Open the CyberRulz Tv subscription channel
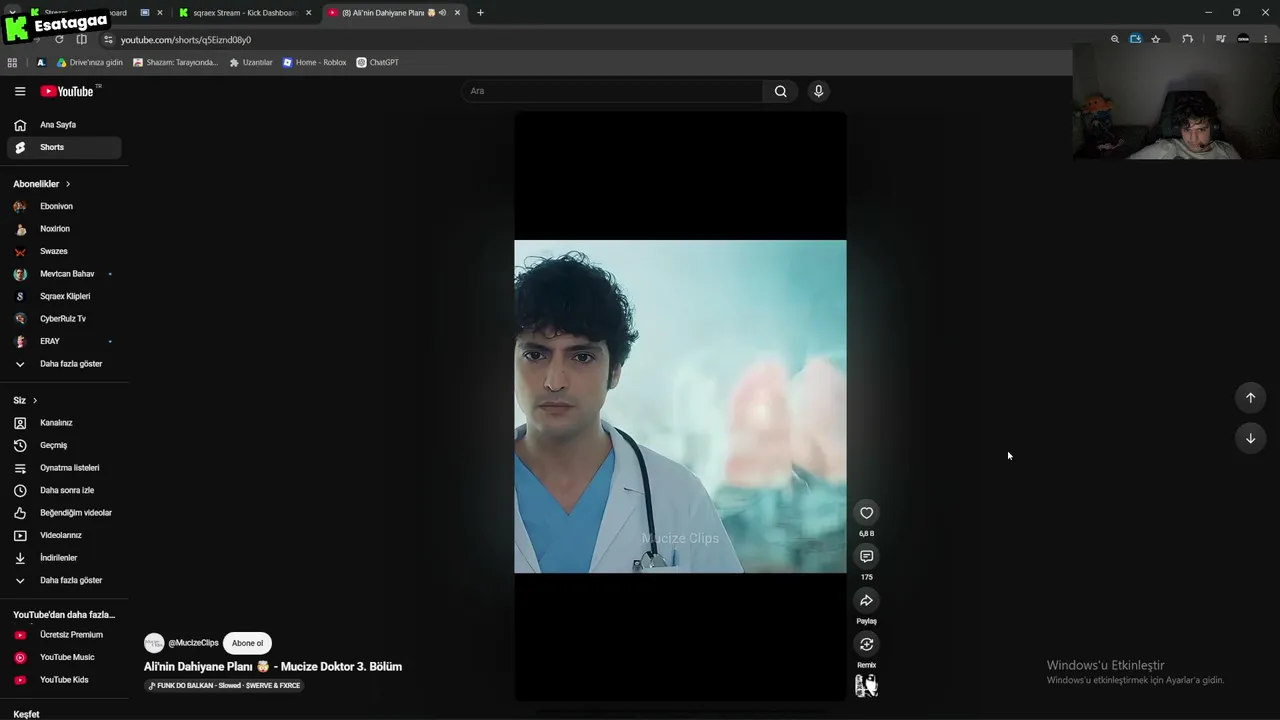Screen dimensions: 1280x720 [x=64, y=319]
